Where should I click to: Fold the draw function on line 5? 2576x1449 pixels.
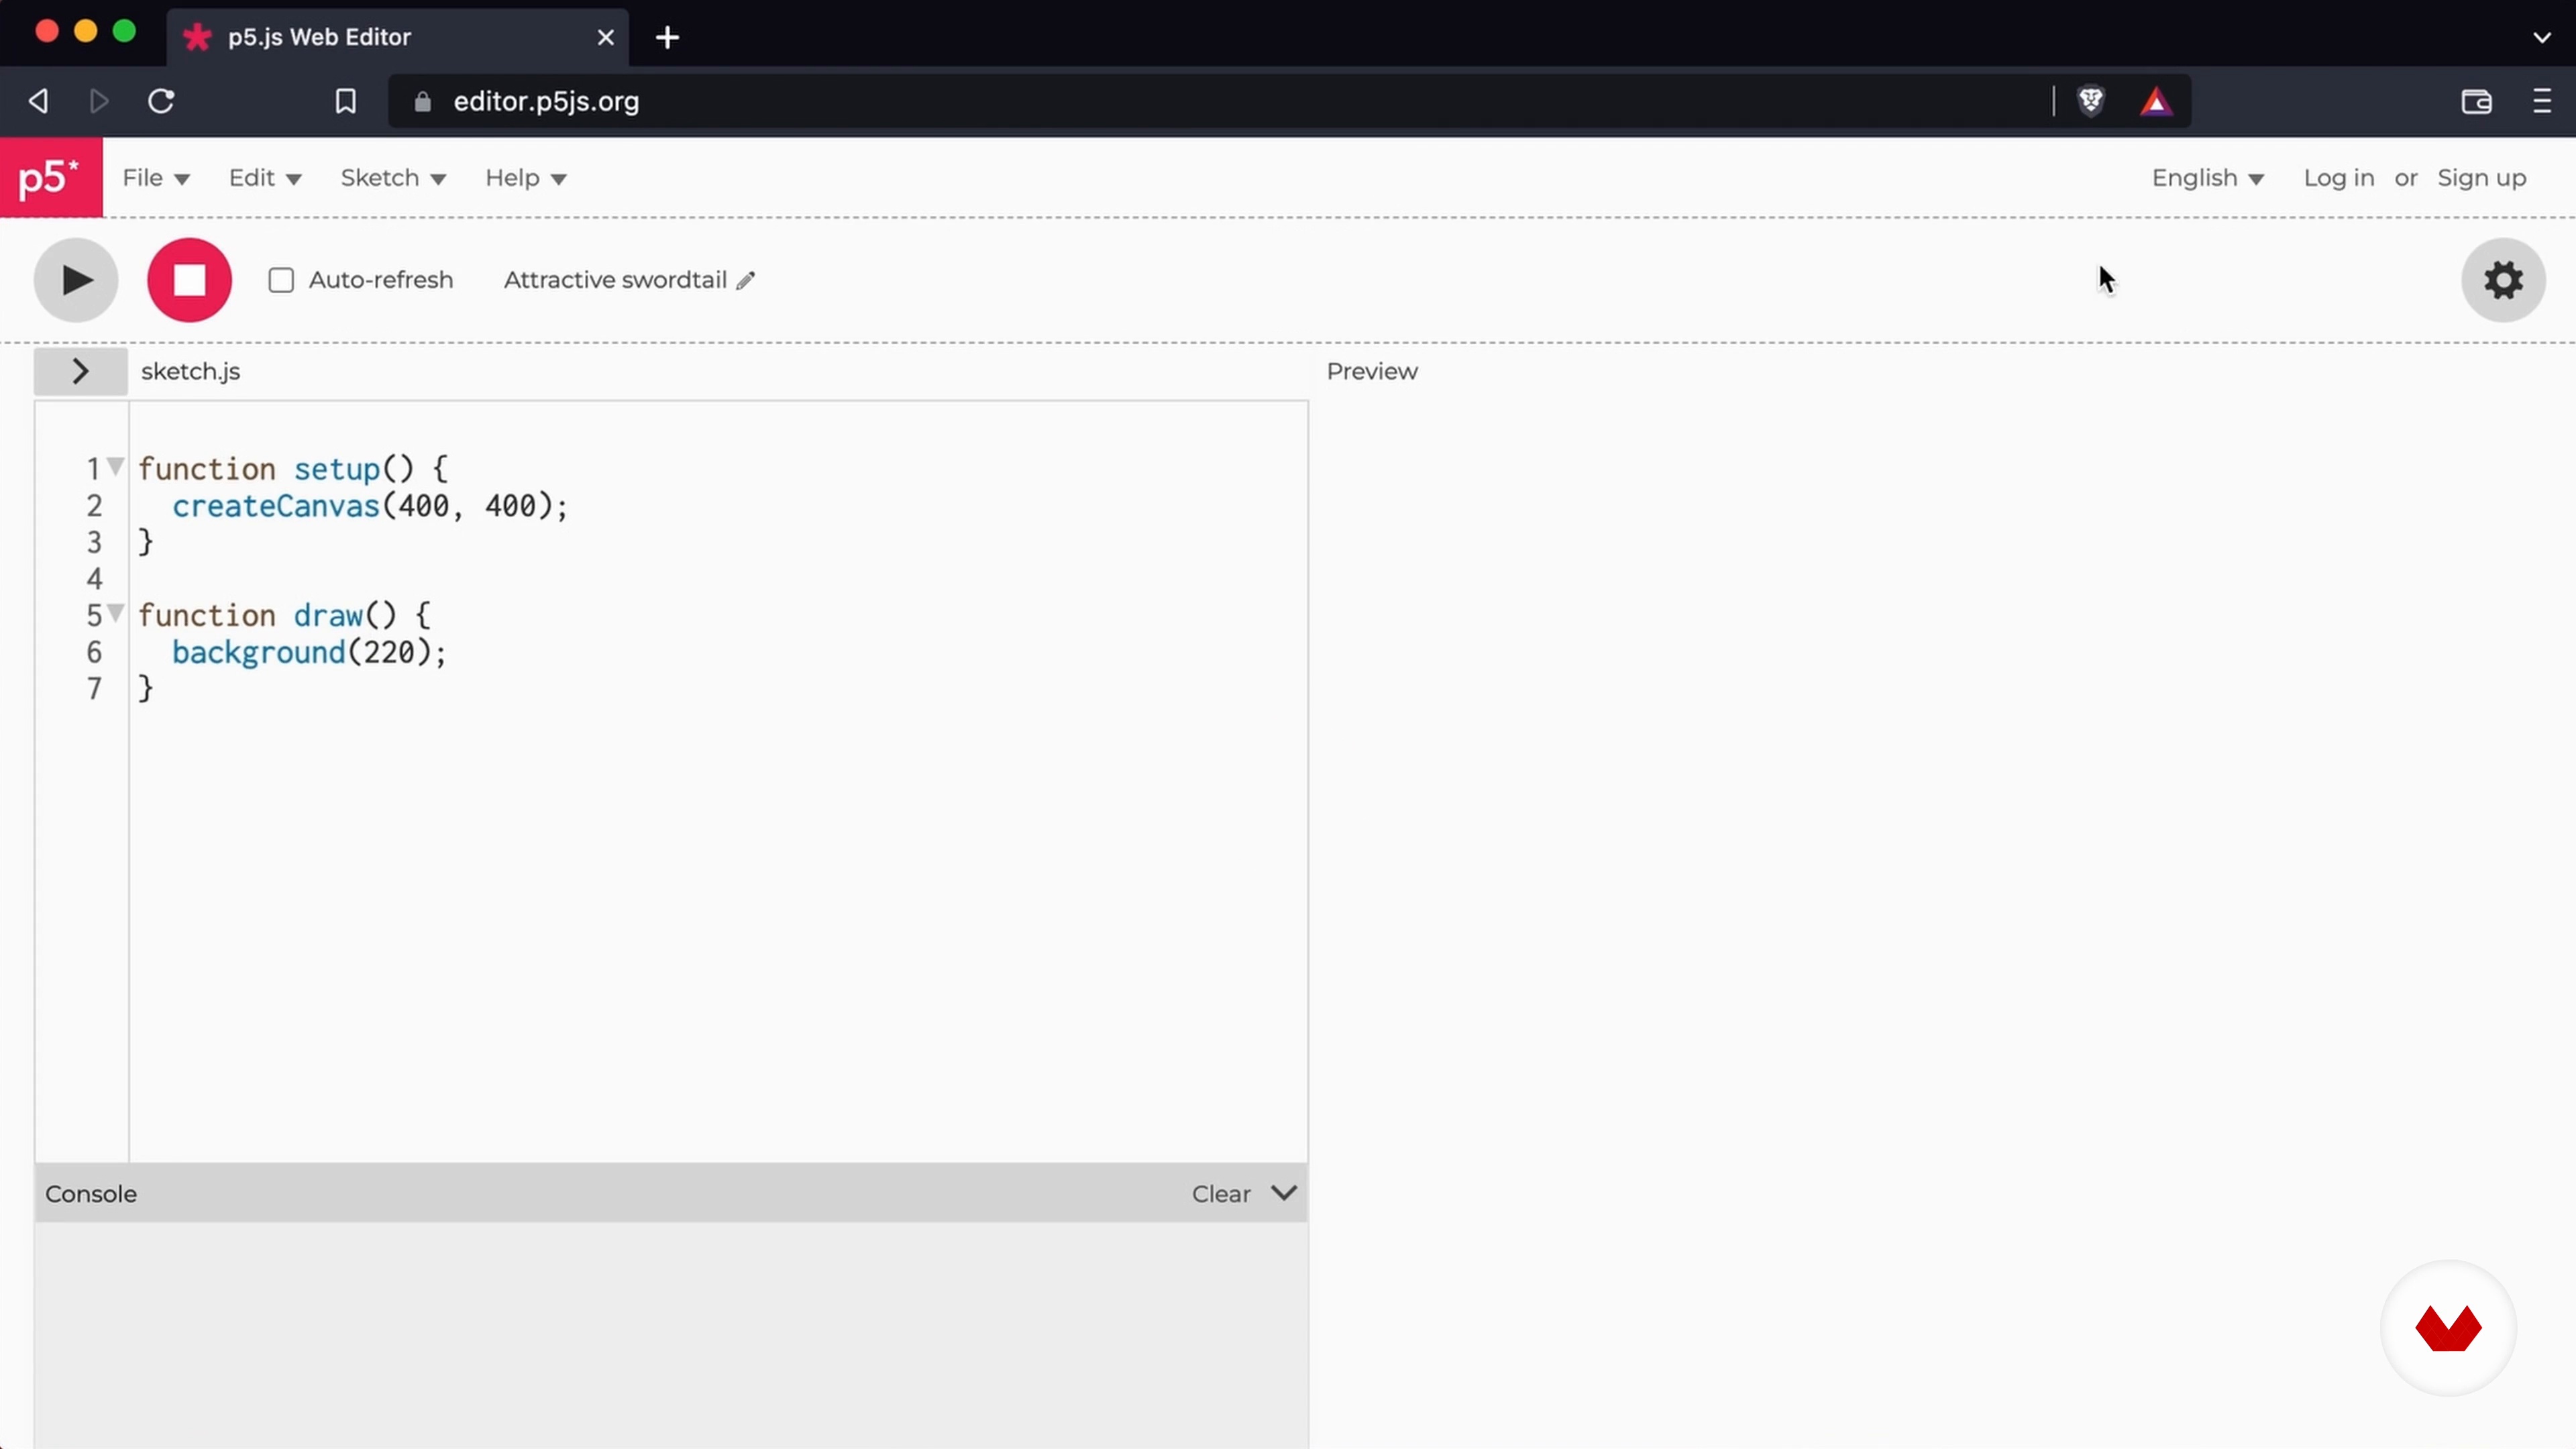[116, 612]
